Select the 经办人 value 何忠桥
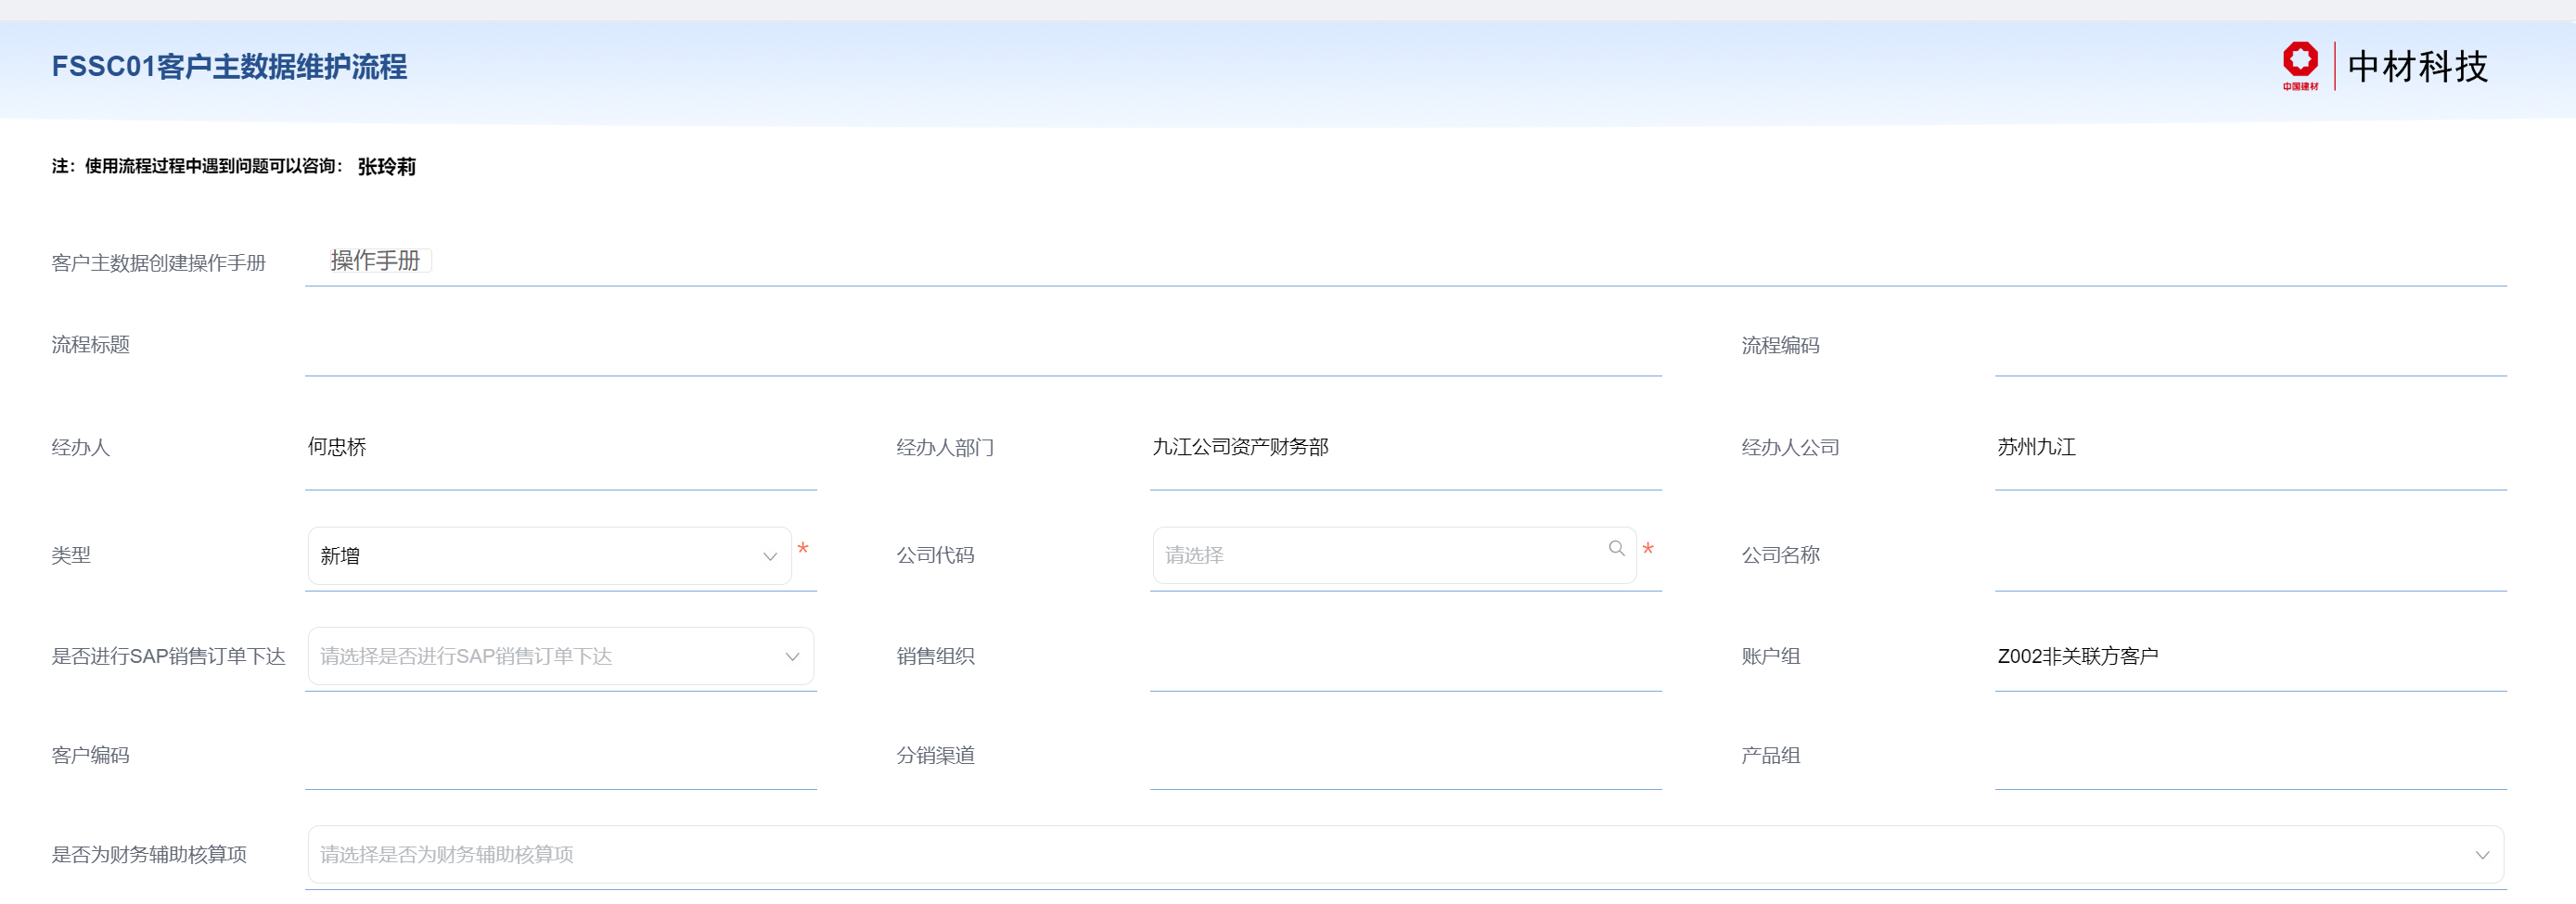Viewport: 2576px width, 904px height. (x=337, y=447)
